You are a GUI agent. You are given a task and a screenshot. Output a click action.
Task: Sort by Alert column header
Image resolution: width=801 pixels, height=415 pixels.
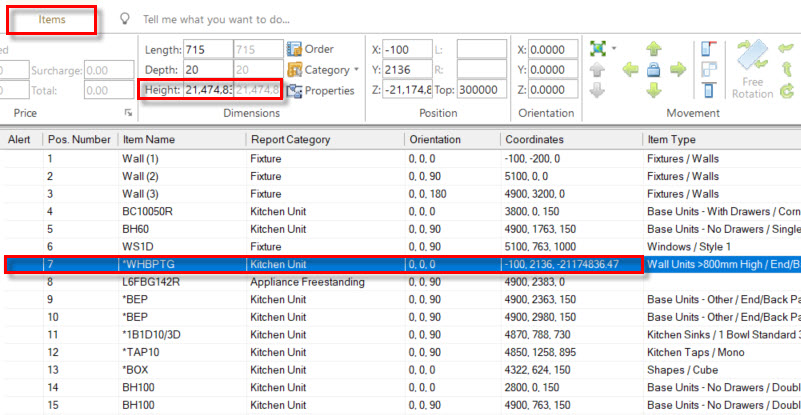point(21,140)
